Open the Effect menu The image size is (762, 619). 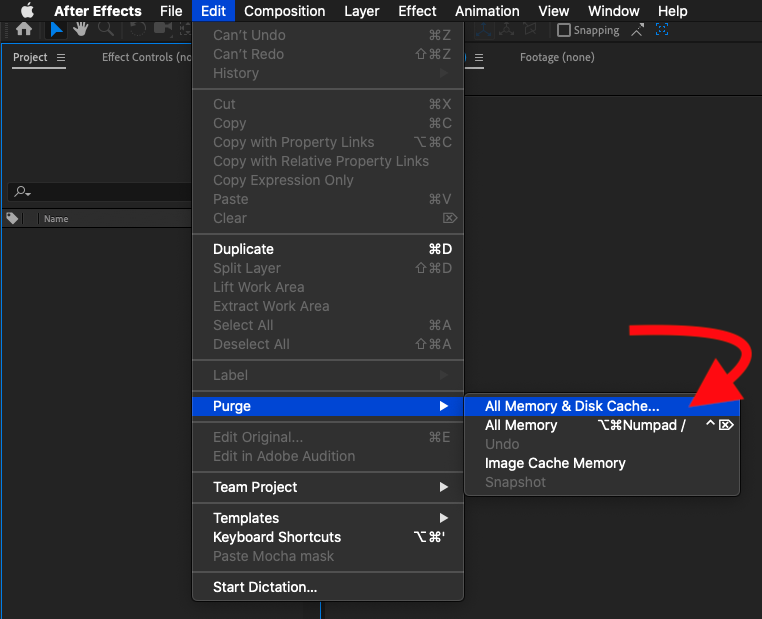pos(417,11)
